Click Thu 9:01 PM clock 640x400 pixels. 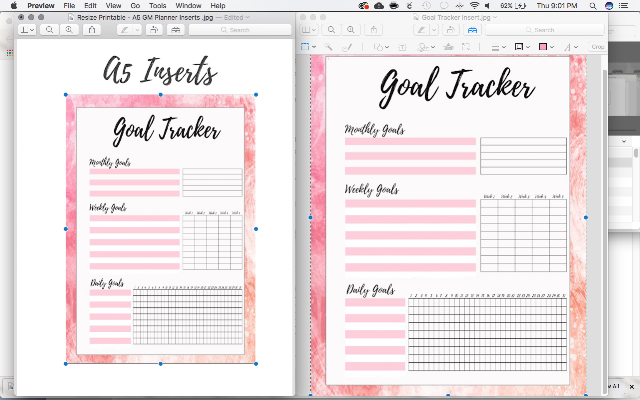(x=557, y=5)
